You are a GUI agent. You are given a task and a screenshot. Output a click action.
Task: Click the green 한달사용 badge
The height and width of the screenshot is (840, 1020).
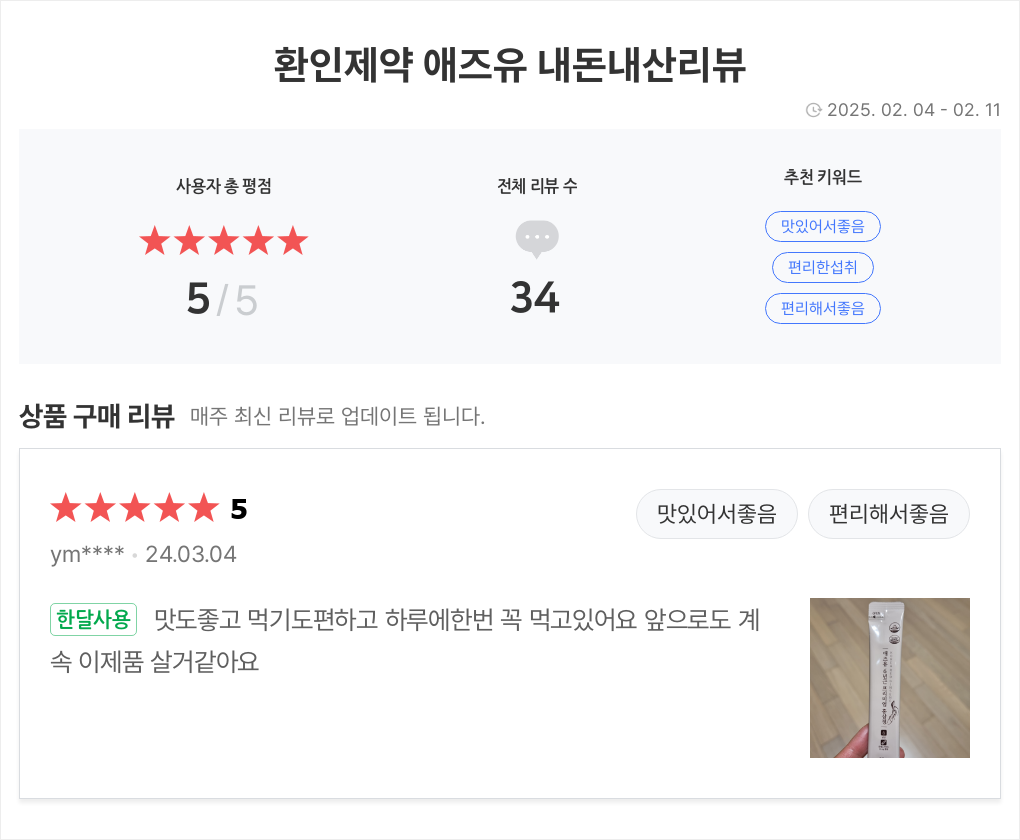pos(93,619)
